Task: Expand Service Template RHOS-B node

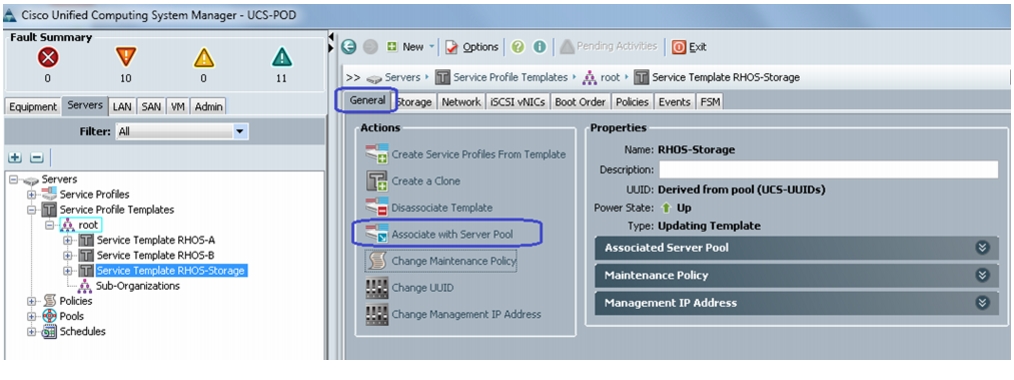Action: point(67,255)
